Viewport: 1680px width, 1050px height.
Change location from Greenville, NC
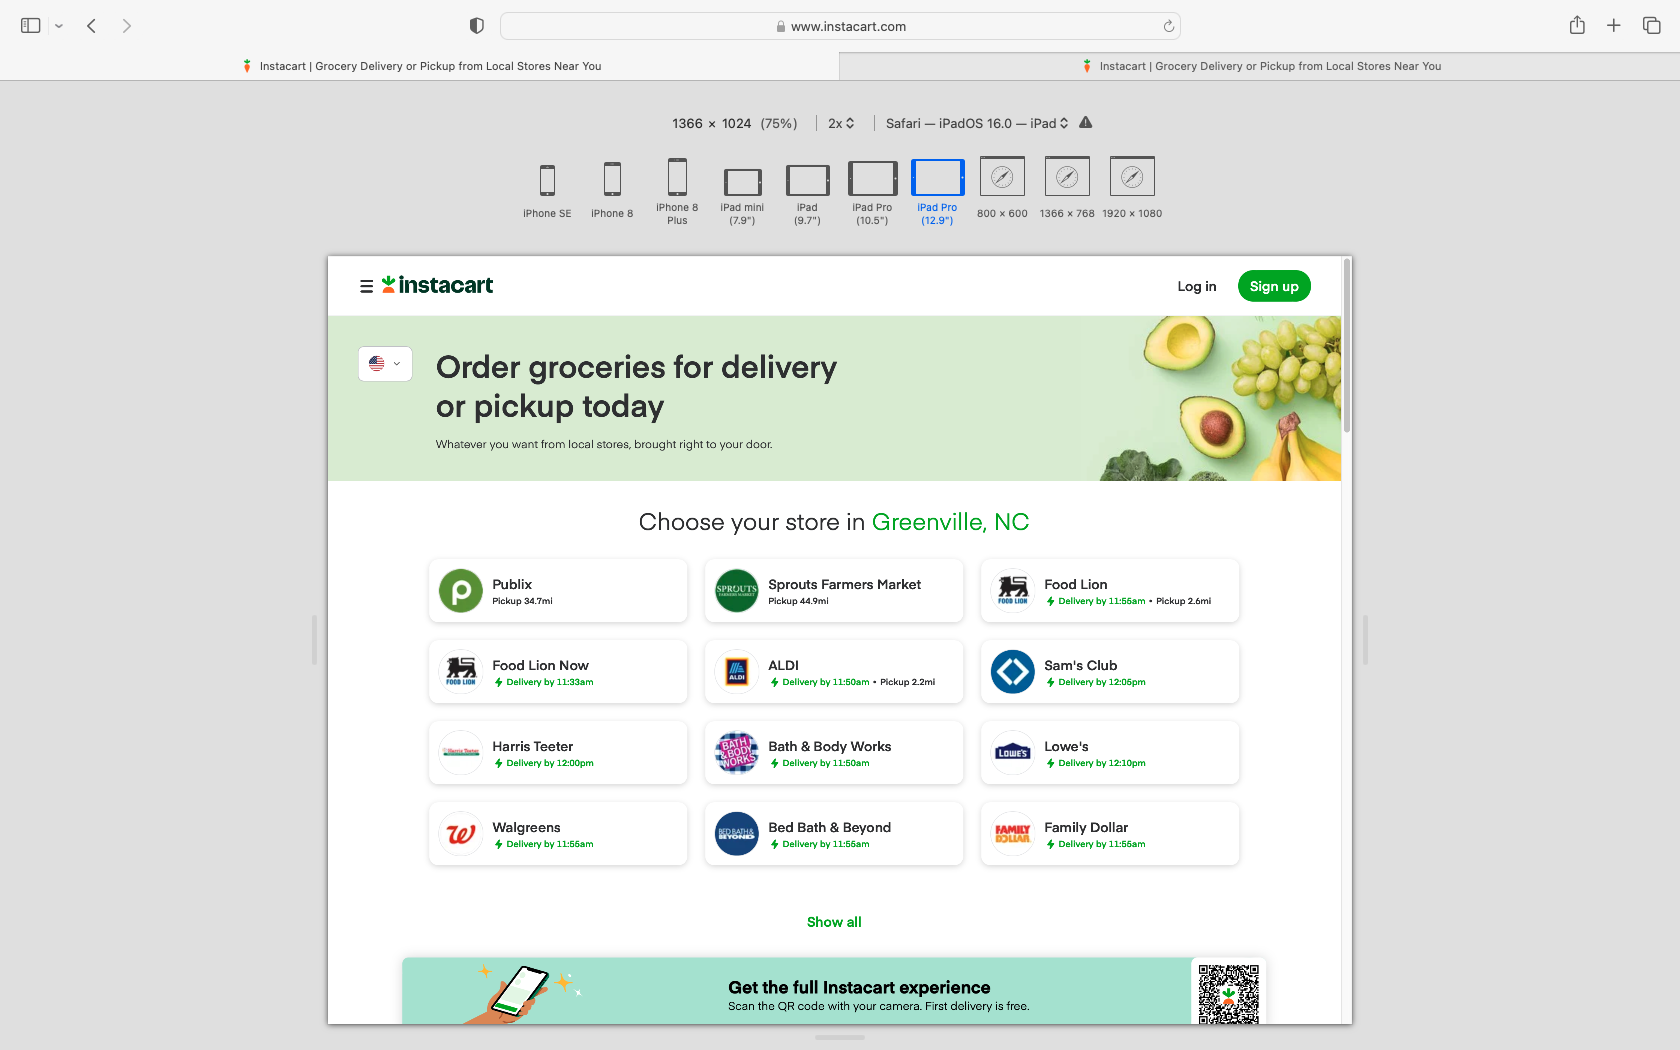click(950, 522)
